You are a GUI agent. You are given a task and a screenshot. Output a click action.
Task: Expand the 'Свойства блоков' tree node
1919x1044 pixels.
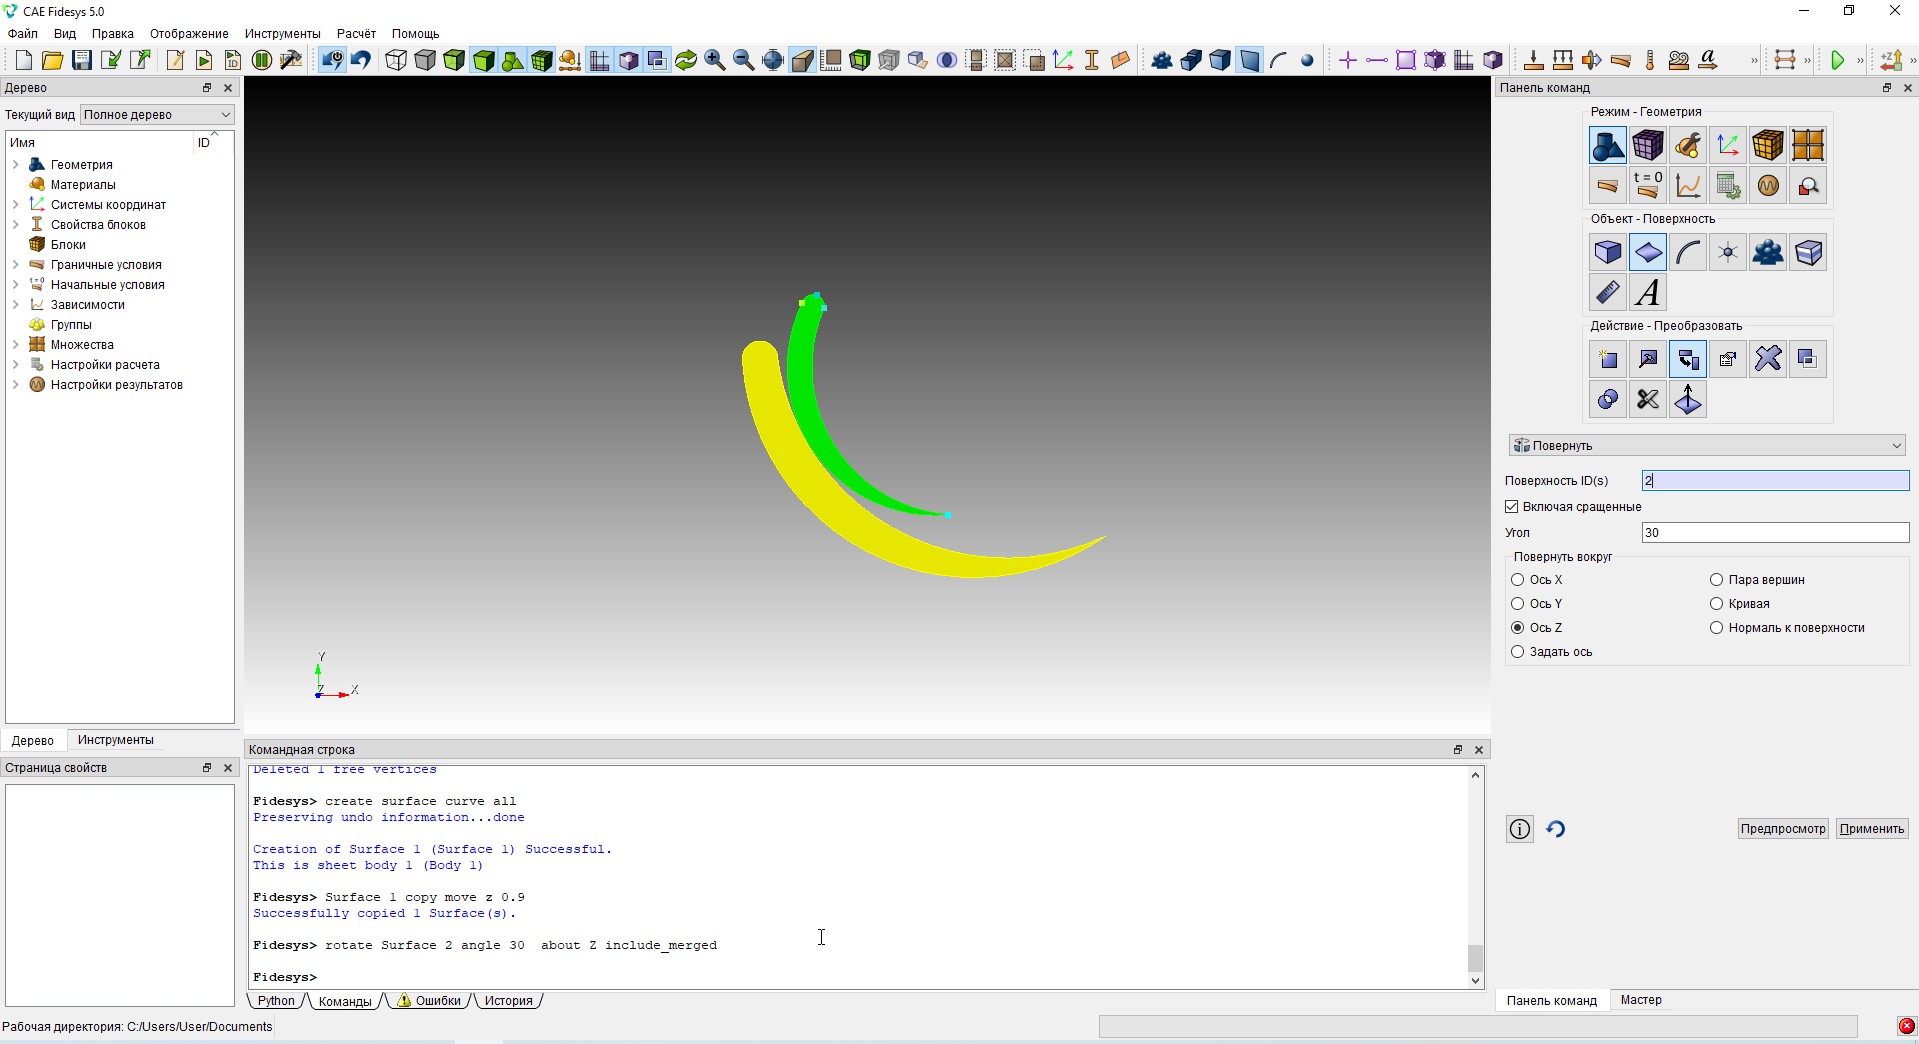(x=16, y=225)
